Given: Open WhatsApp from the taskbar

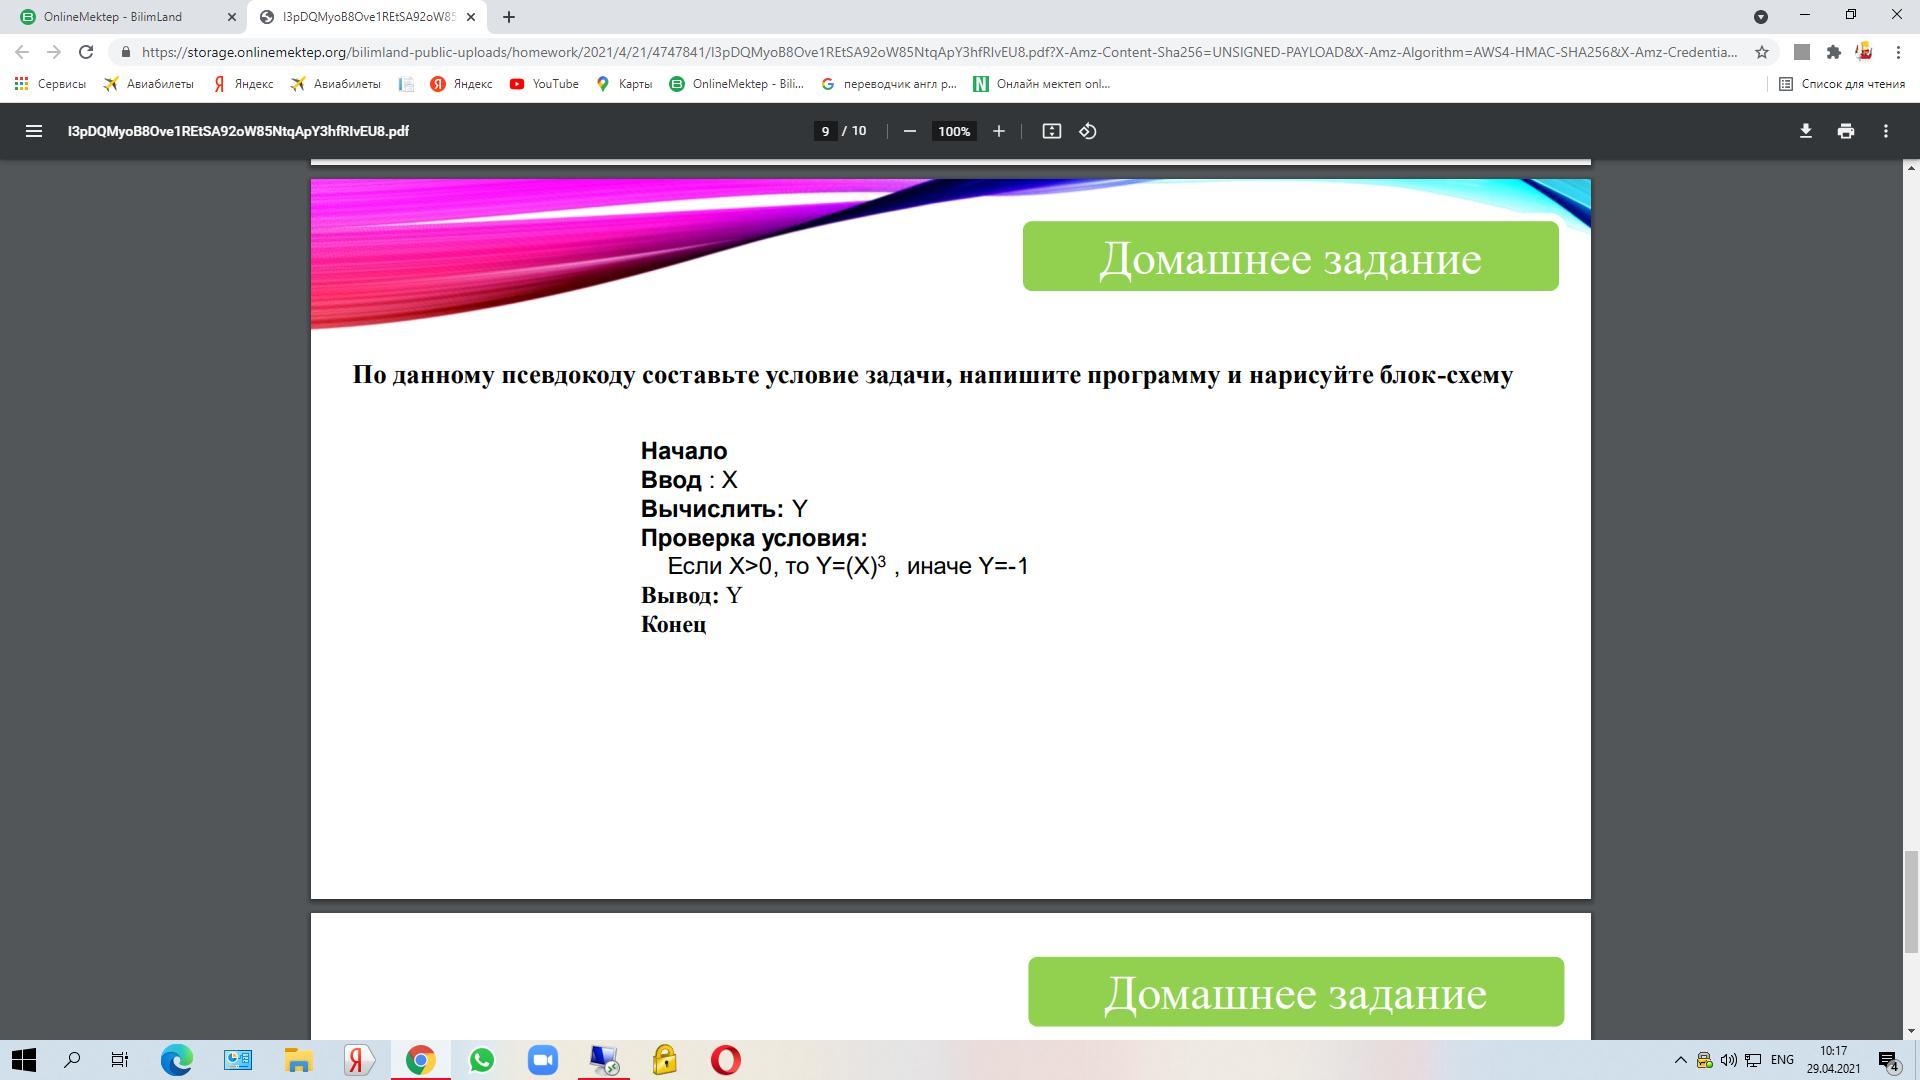Looking at the screenshot, I should (481, 1060).
